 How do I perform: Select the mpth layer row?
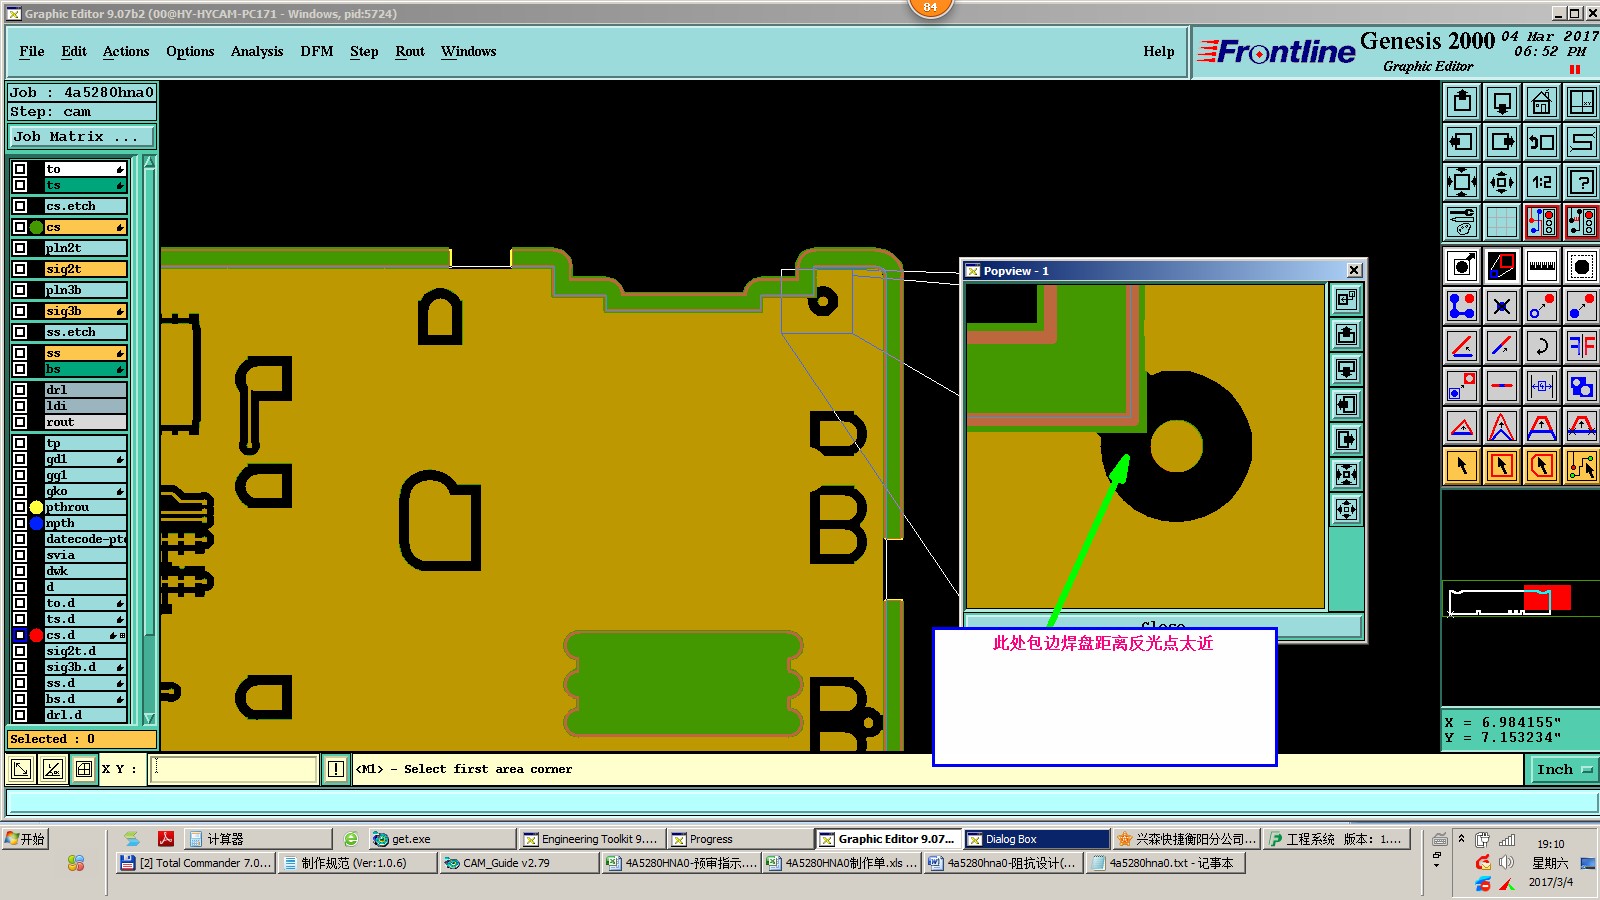click(85, 523)
